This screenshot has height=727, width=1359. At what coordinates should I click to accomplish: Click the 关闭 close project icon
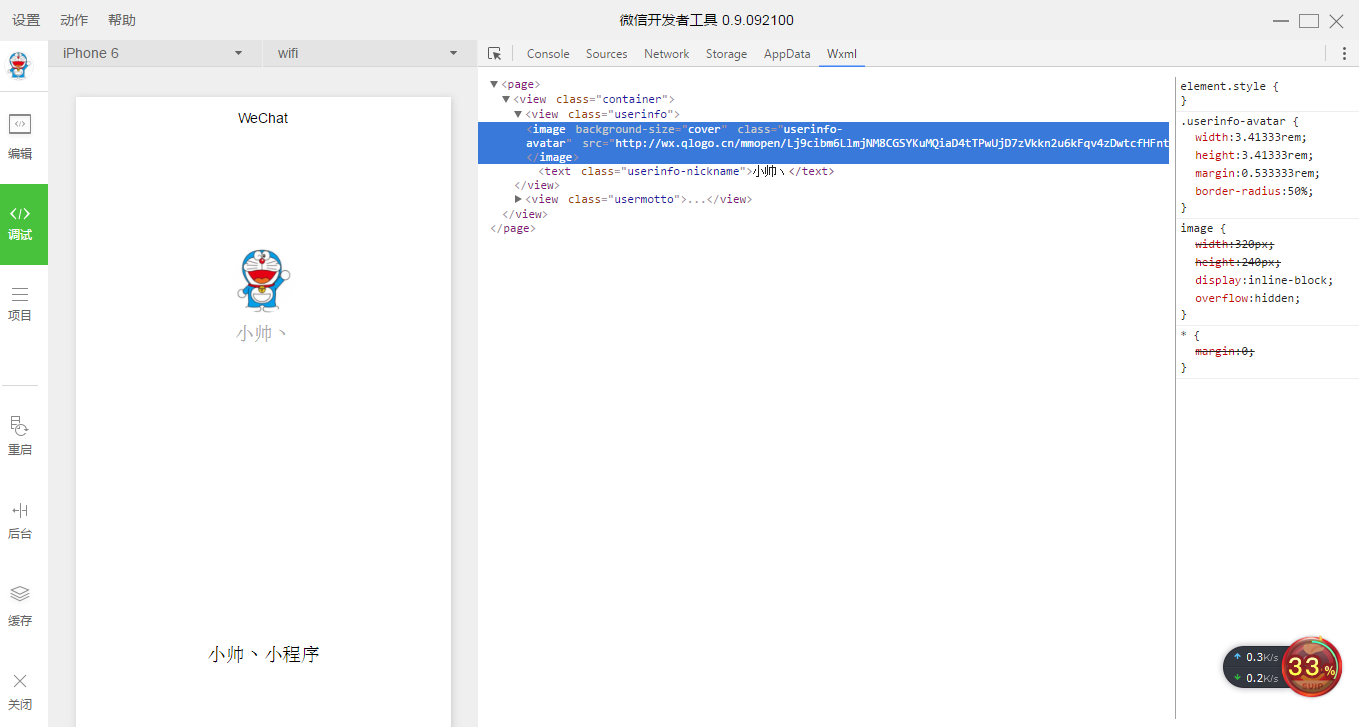pos(20,681)
